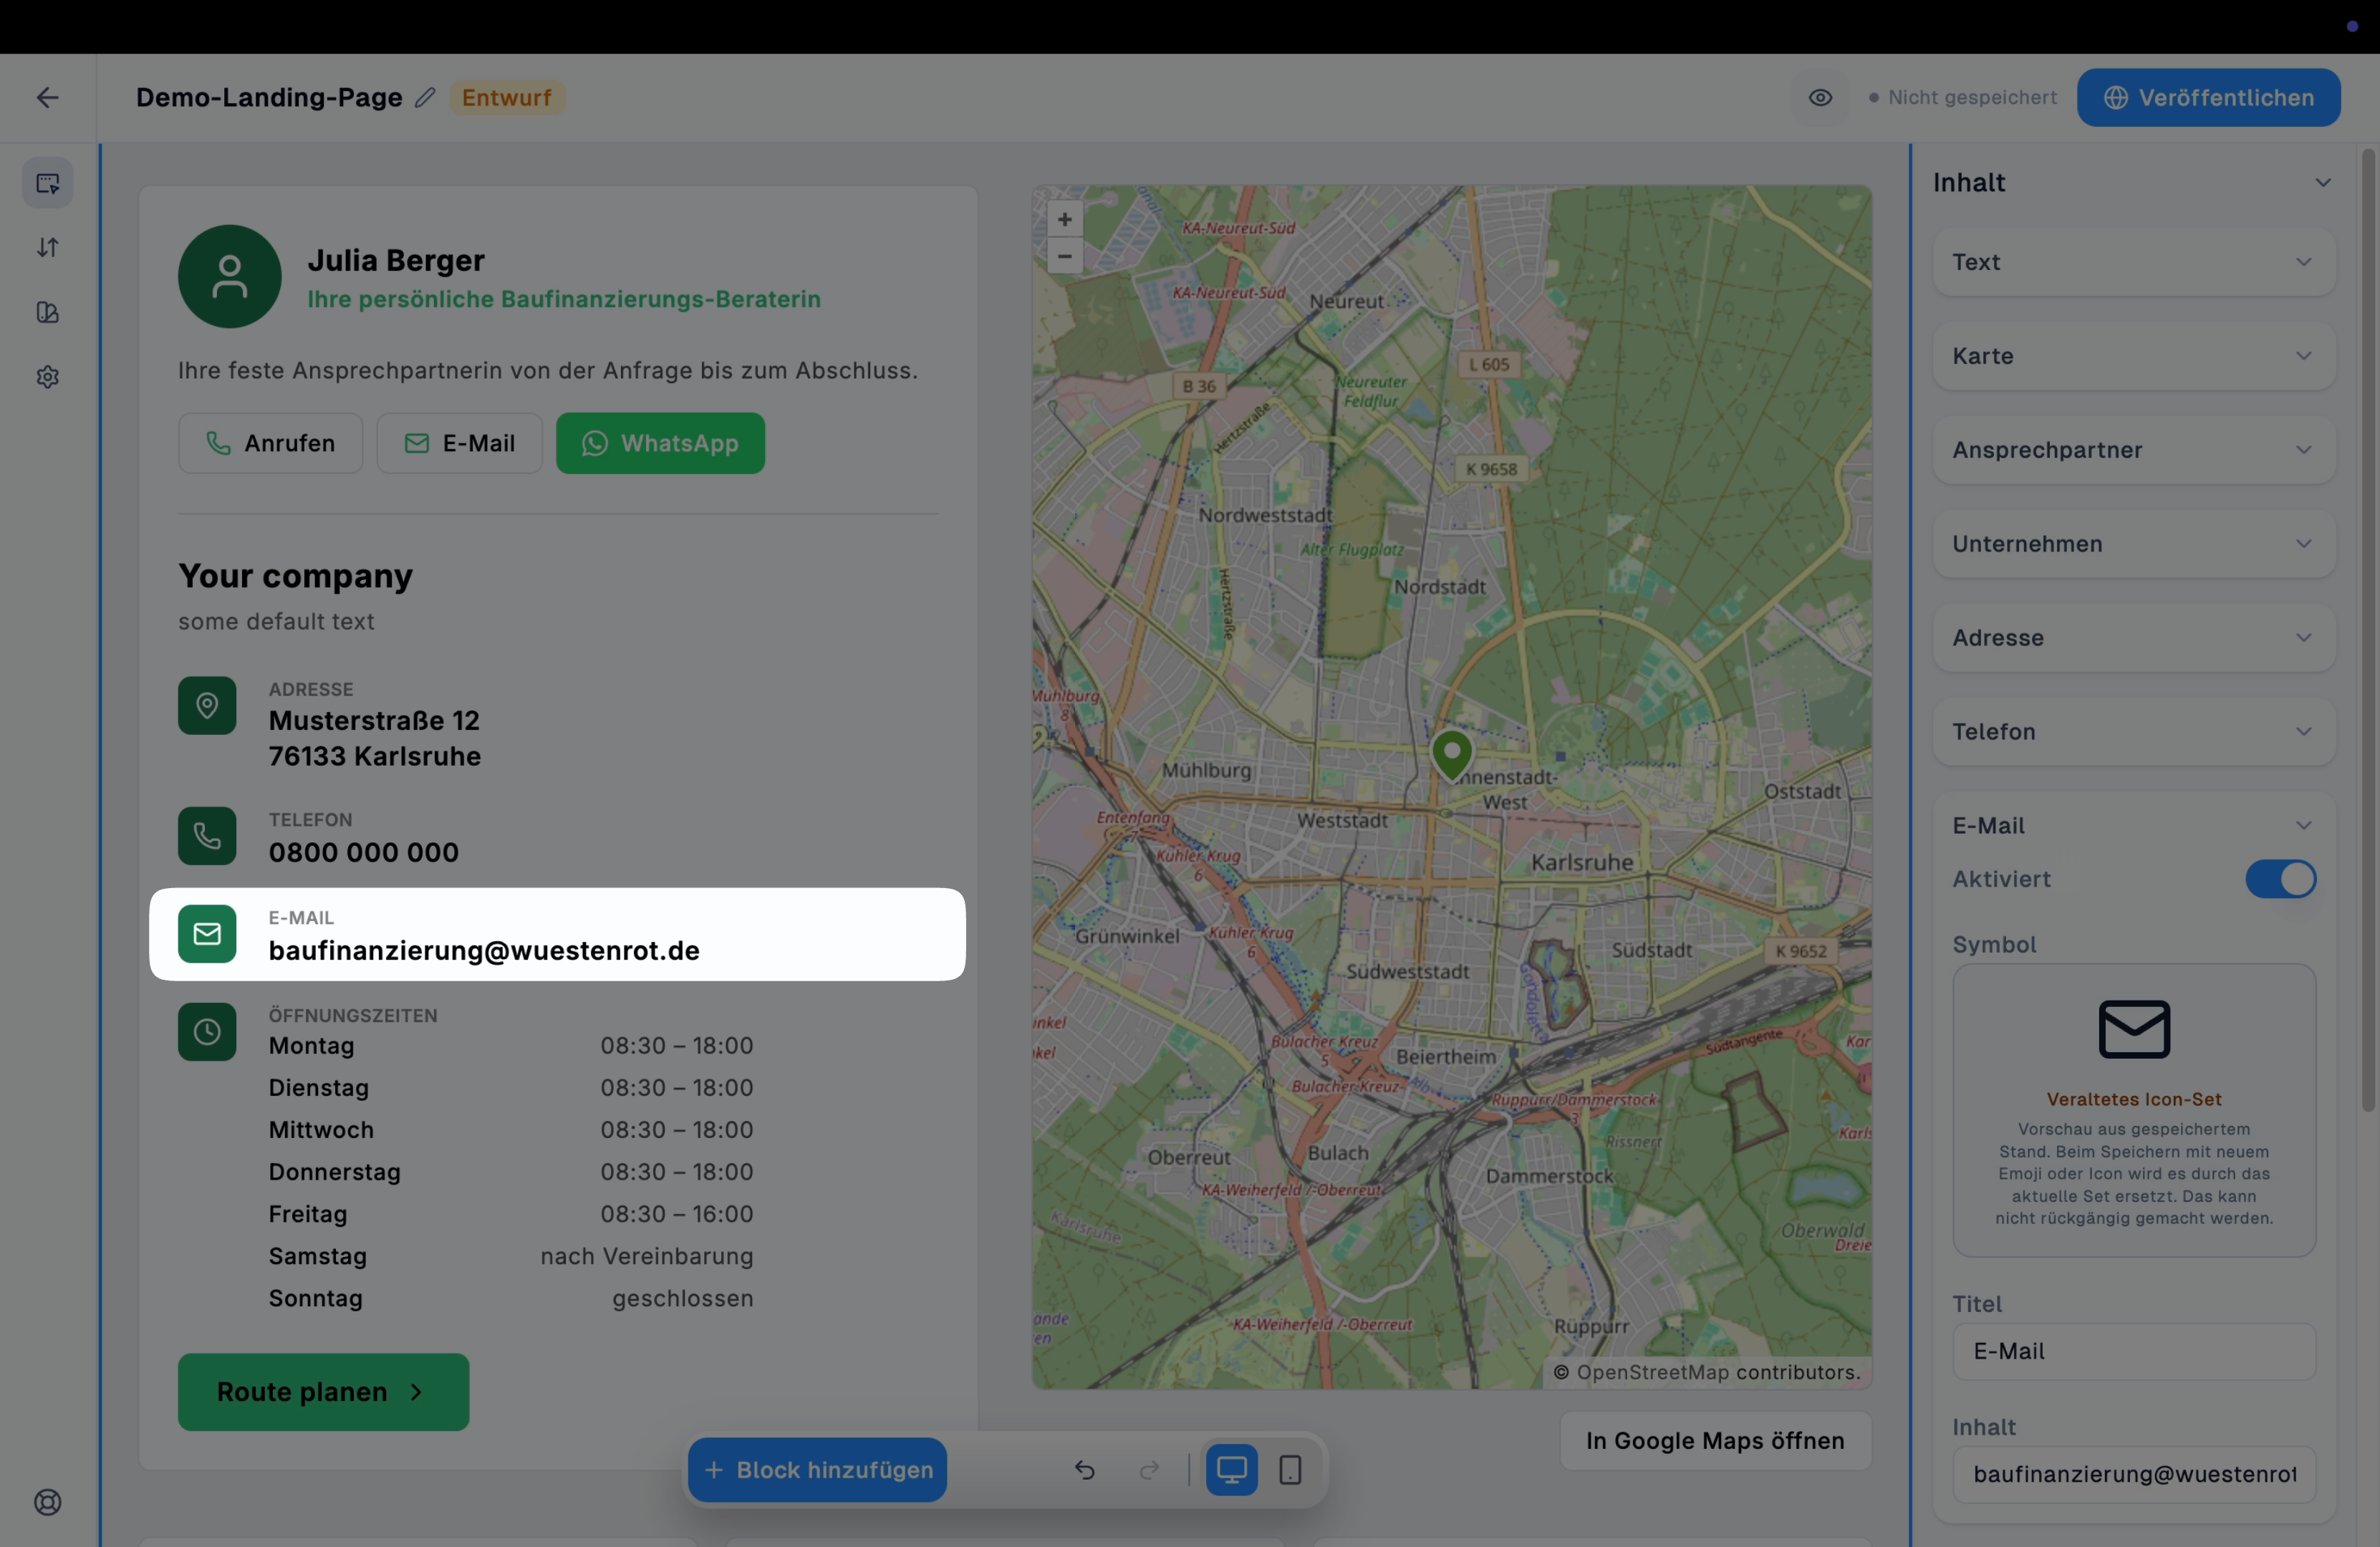Expand the Ansprechpartner section

point(2133,450)
